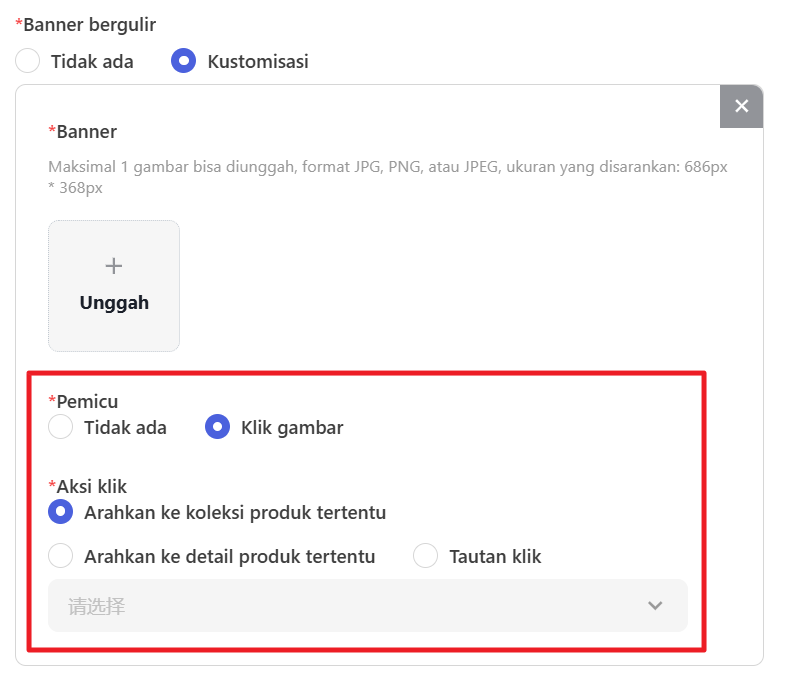The image size is (791, 684).
Task: Click the "Banner bergulir" field label
Action: click(x=89, y=25)
